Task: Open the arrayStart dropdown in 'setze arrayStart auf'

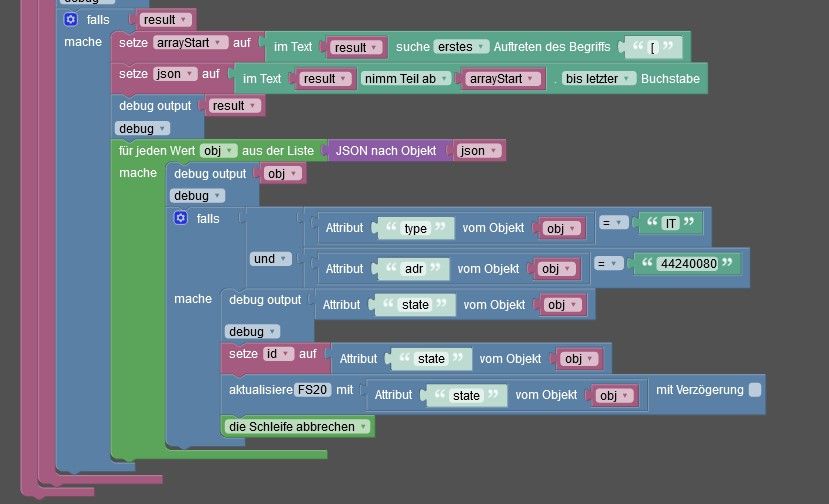Action: click(x=190, y=43)
